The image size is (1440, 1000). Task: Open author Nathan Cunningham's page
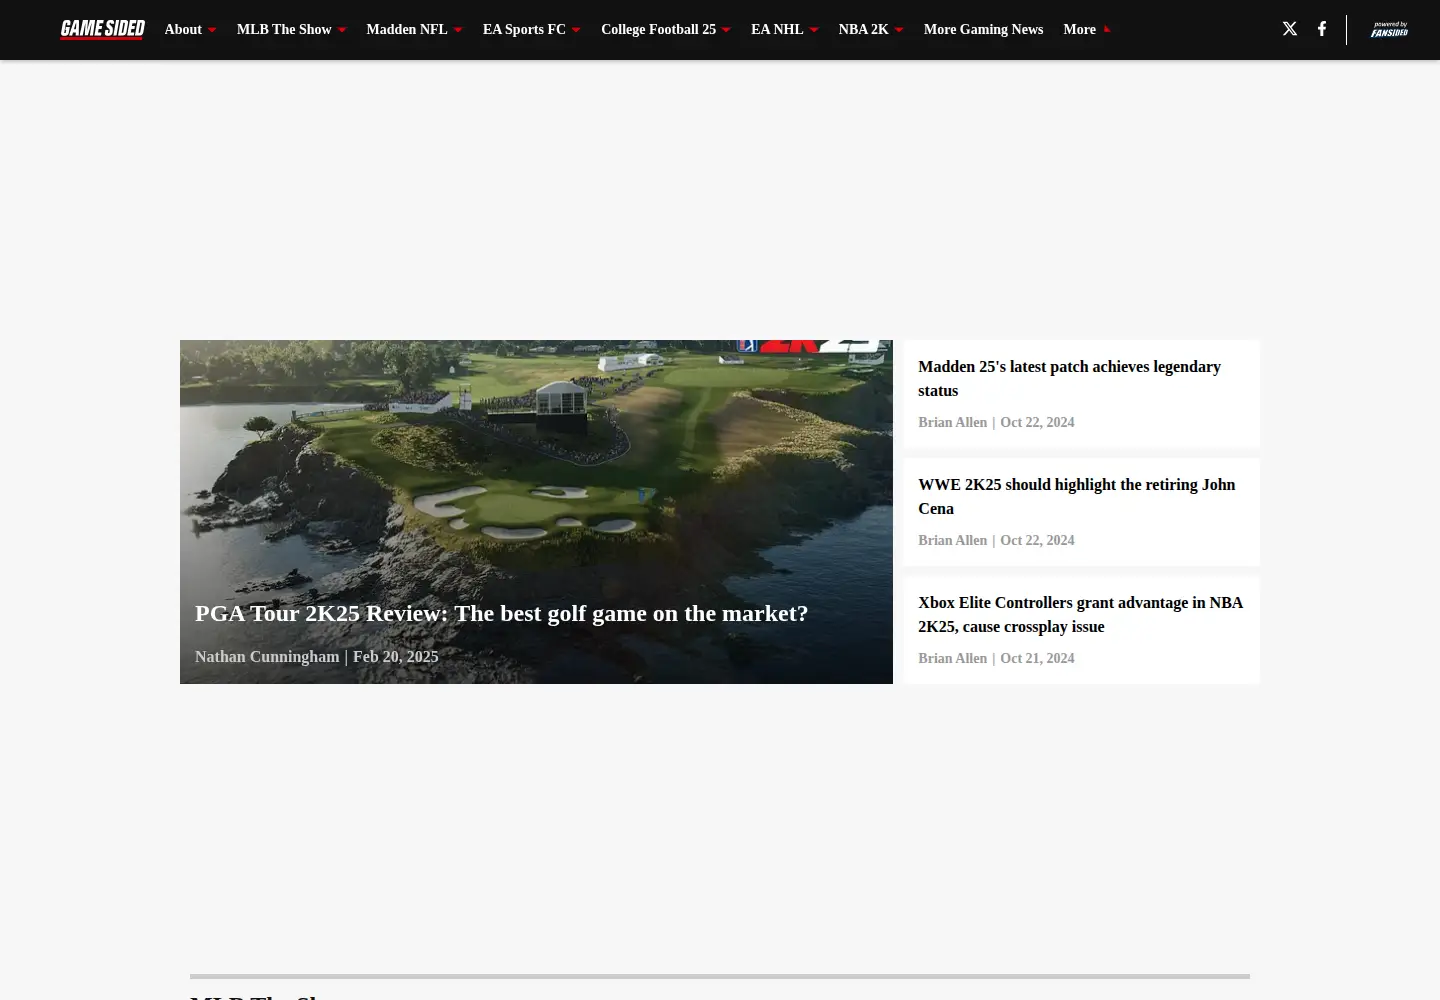click(267, 657)
